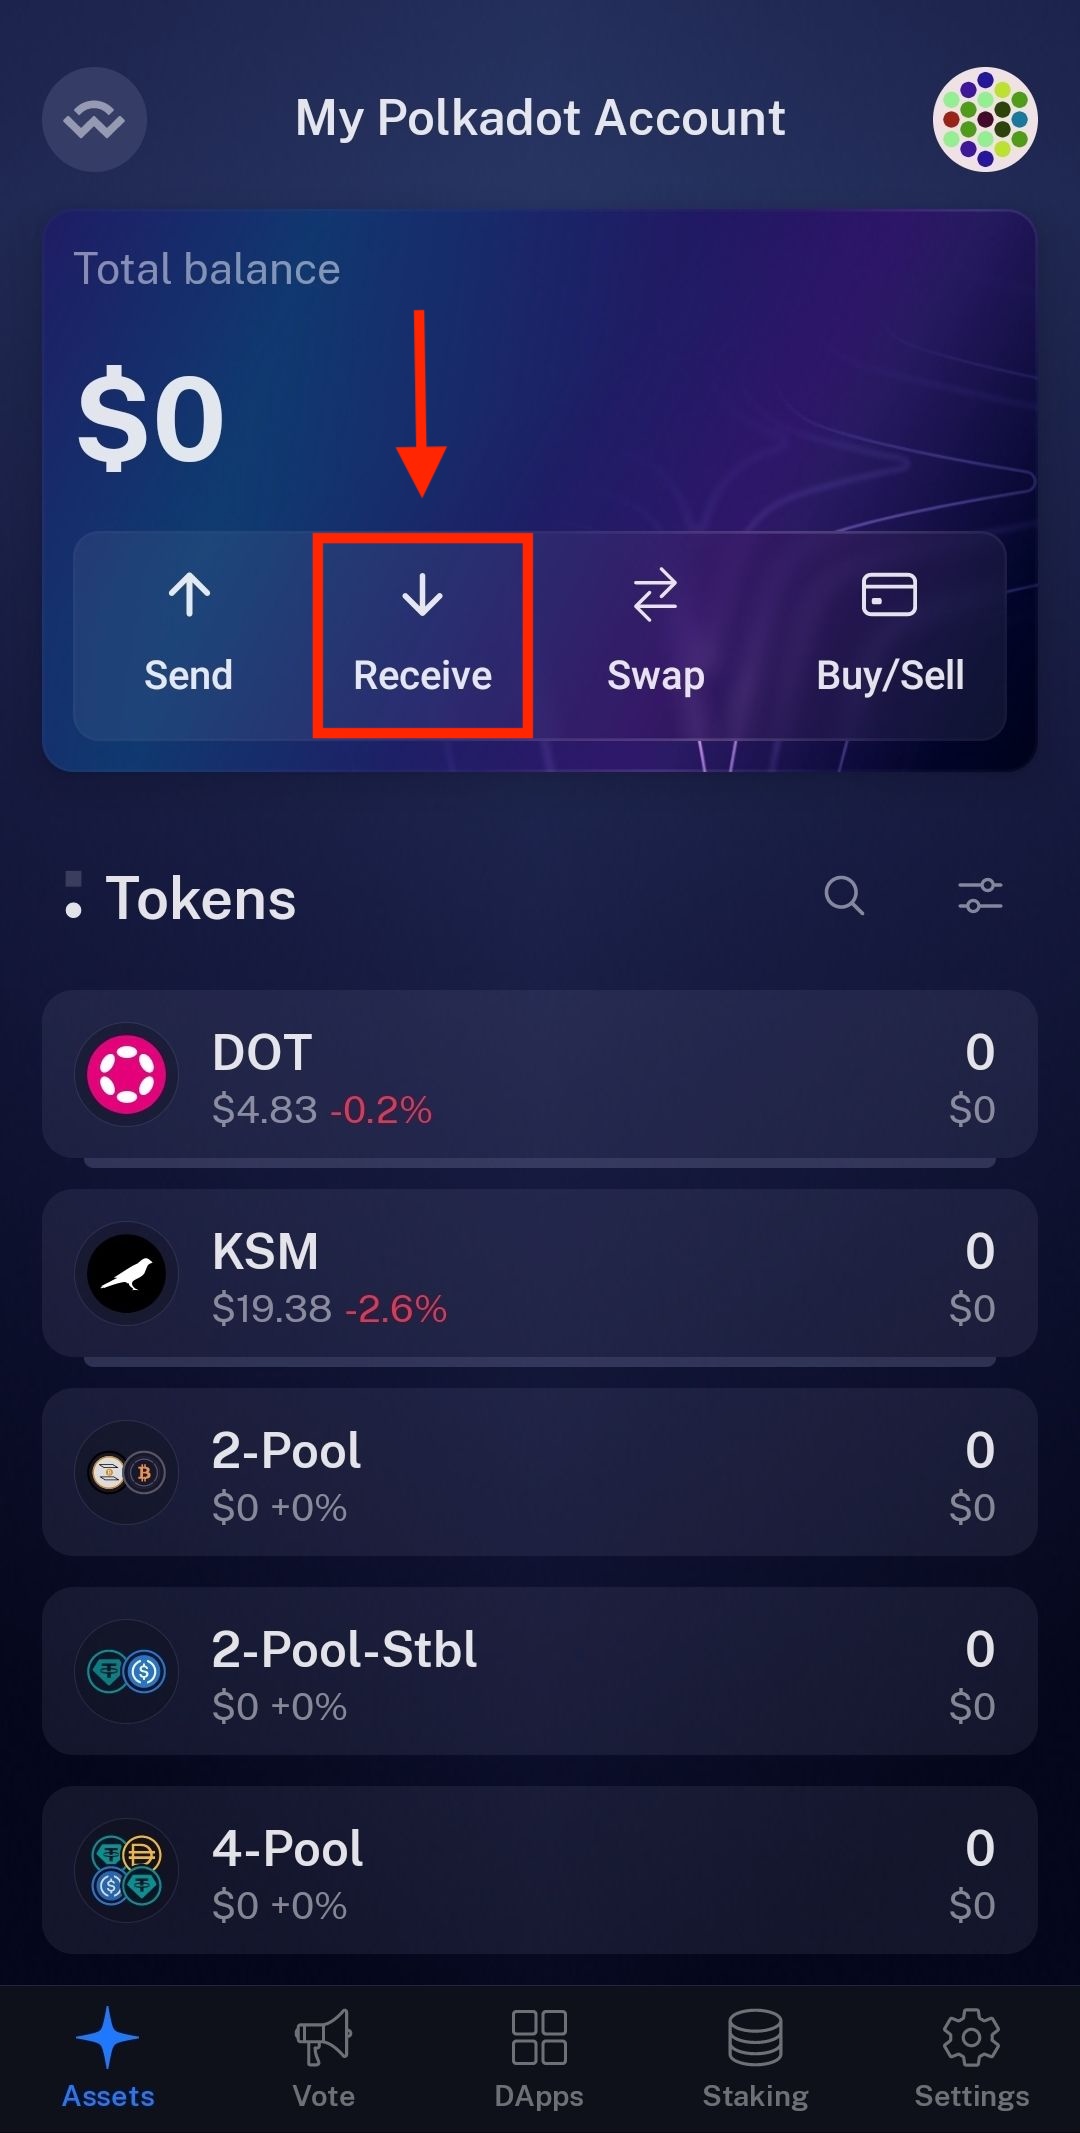The width and height of the screenshot is (1080, 2133).
Task: Select the 2-Pool-Stbl token entry
Action: (x=540, y=1671)
